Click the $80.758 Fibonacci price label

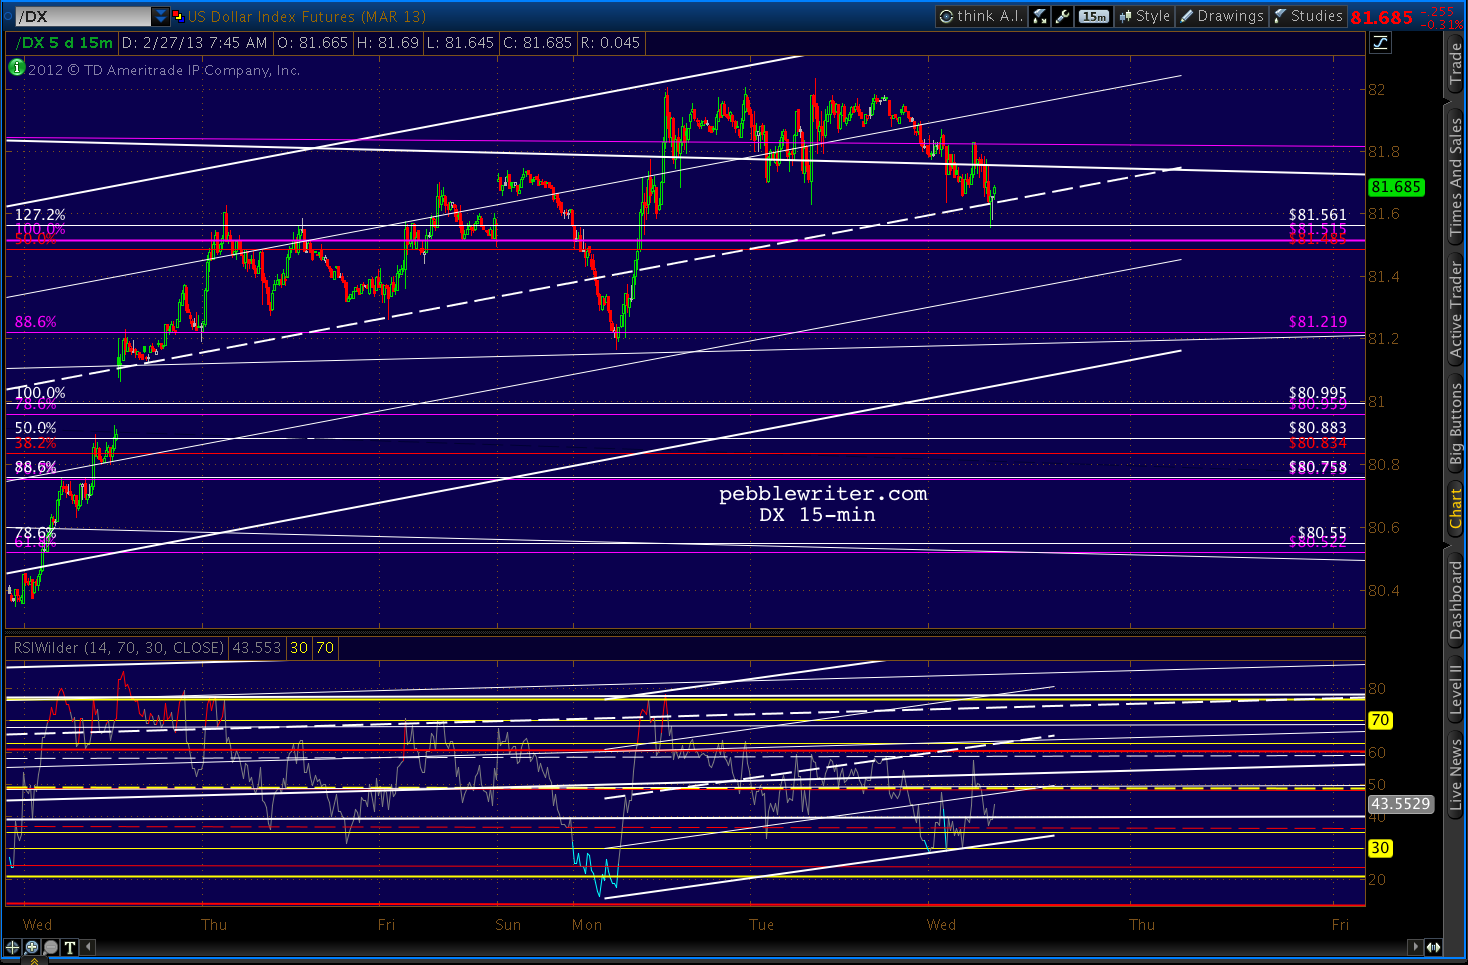(x=1318, y=467)
